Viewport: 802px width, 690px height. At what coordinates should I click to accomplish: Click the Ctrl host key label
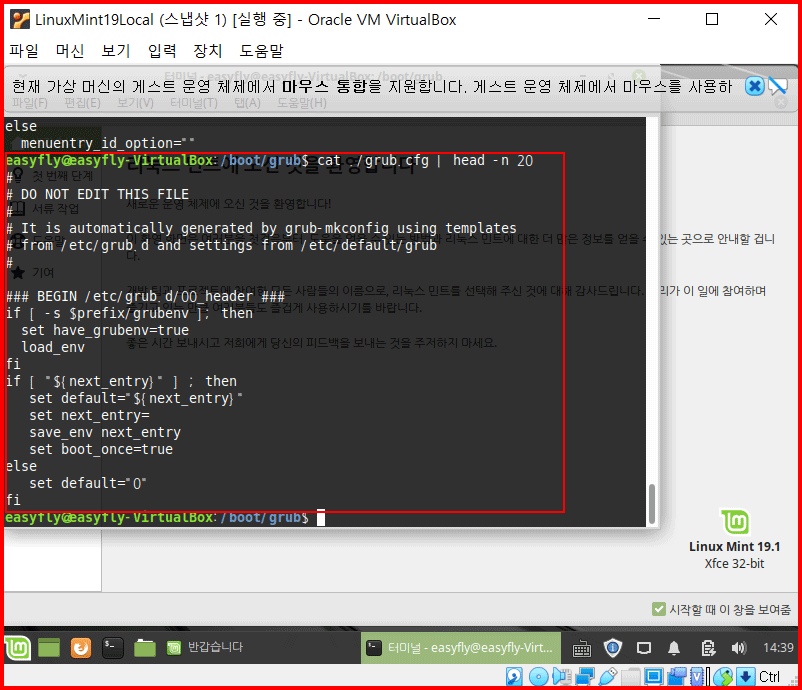pyautogui.click(x=769, y=677)
